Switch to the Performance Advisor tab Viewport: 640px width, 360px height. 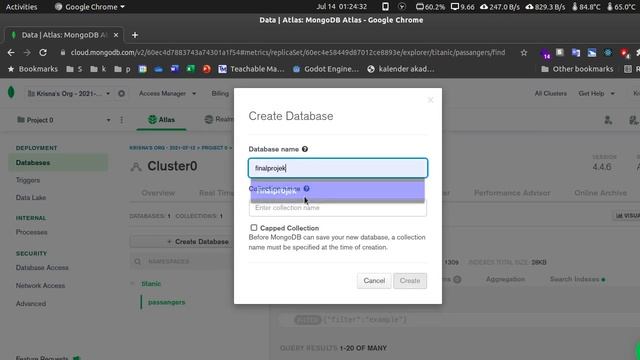click(x=512, y=193)
